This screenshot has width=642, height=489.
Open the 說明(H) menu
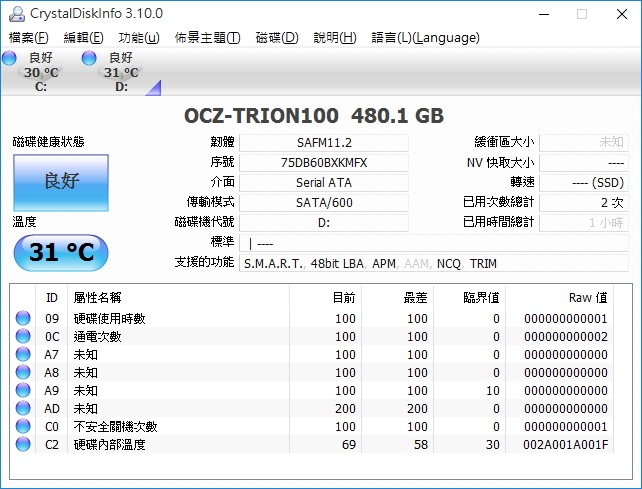[x=335, y=38]
